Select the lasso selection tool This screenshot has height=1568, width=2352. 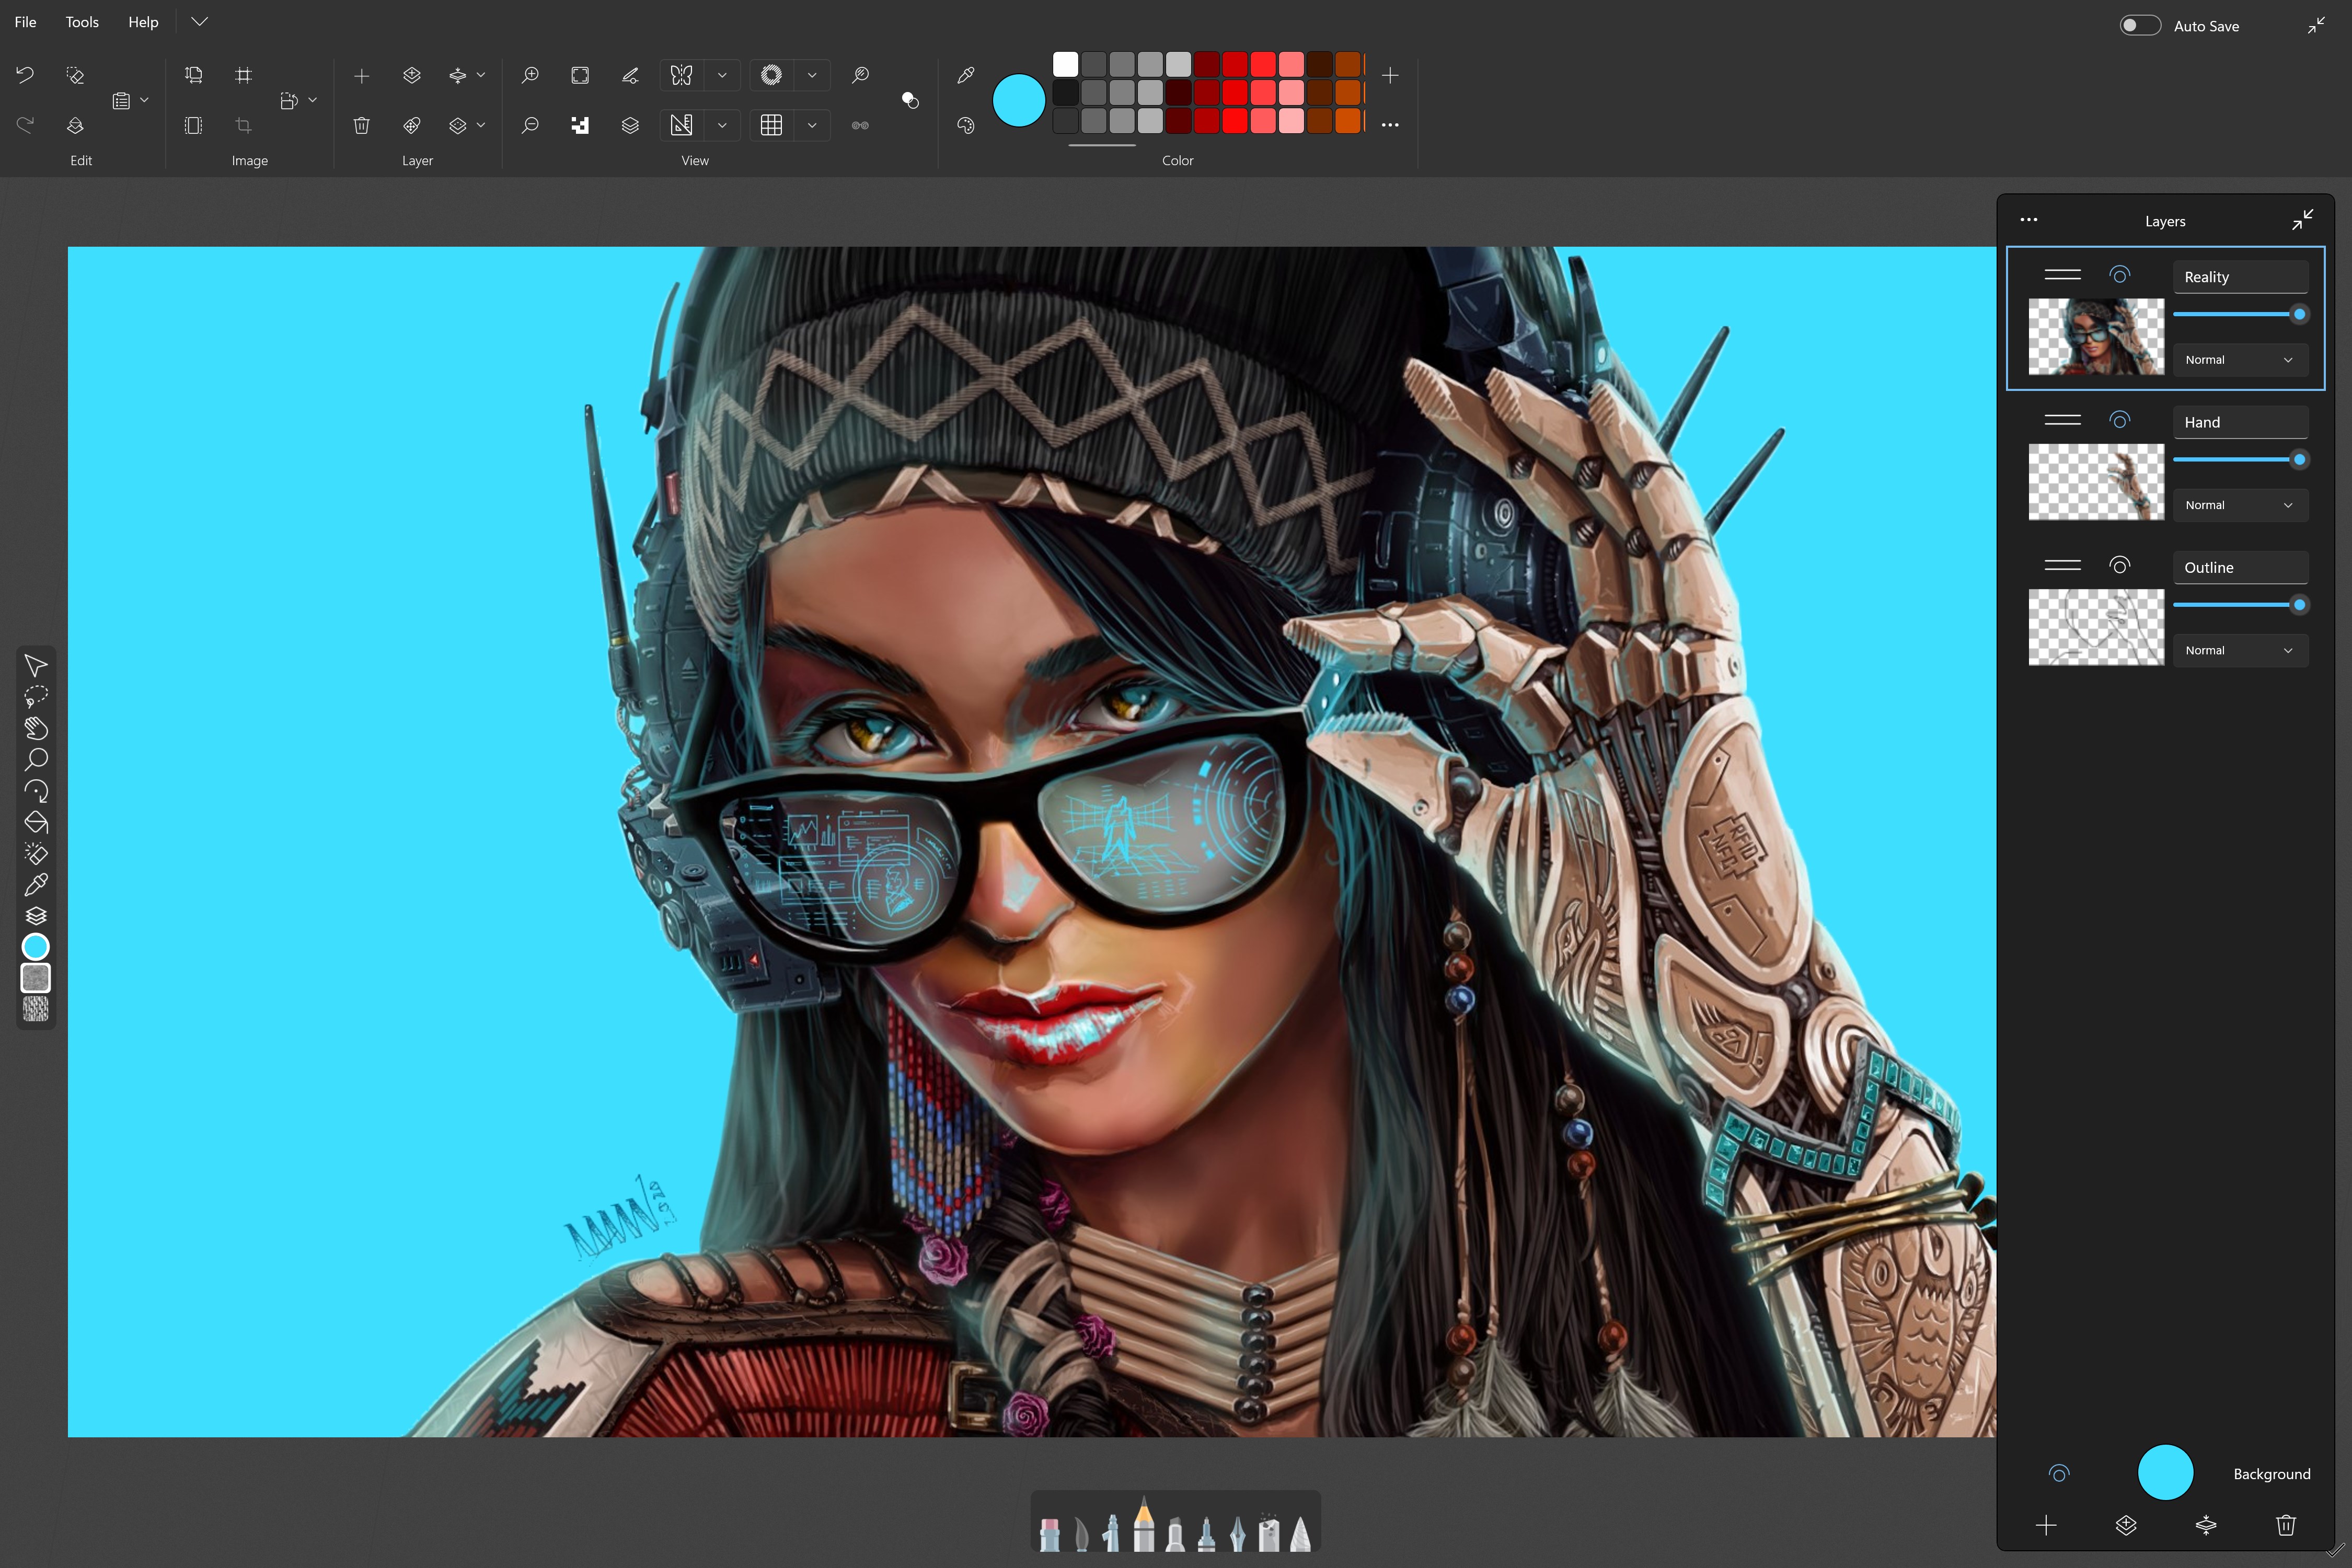click(36, 697)
